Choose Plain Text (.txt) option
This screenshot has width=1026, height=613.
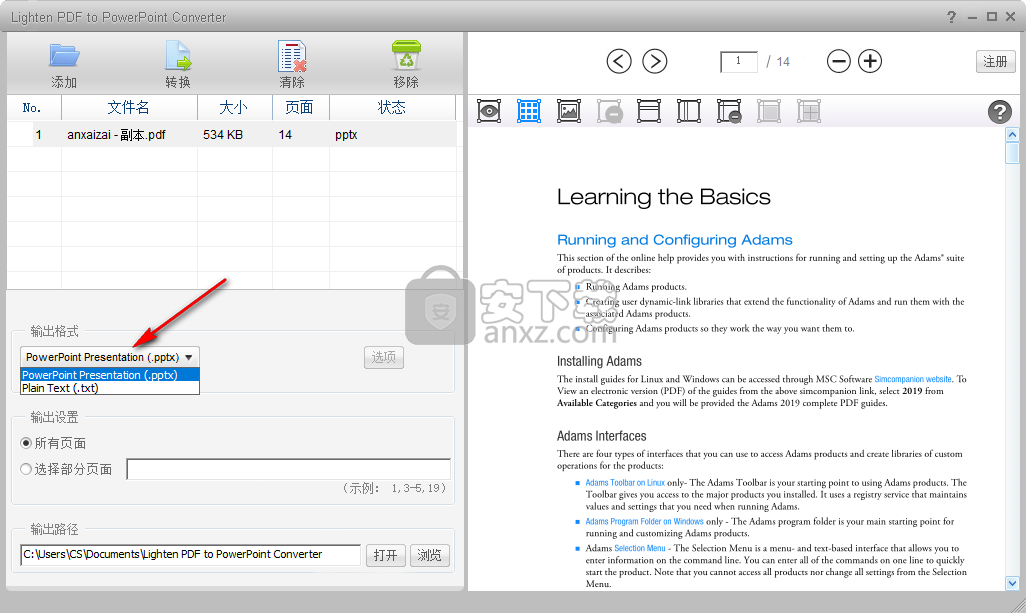pos(110,388)
